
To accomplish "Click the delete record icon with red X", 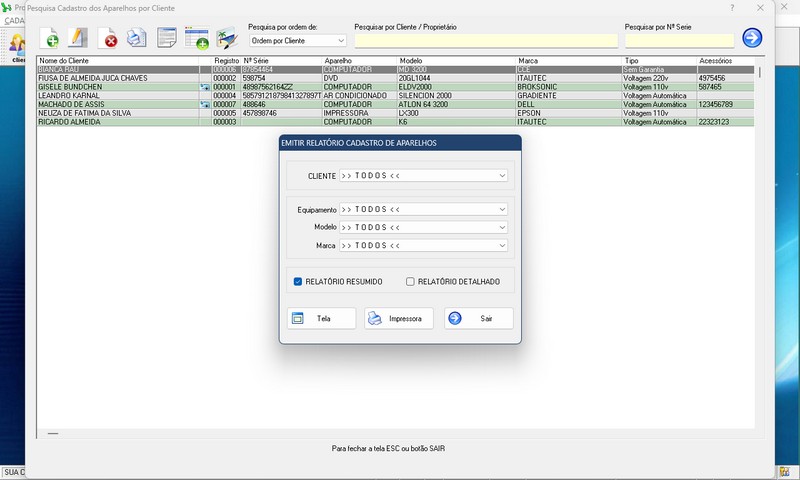I will 108,38.
